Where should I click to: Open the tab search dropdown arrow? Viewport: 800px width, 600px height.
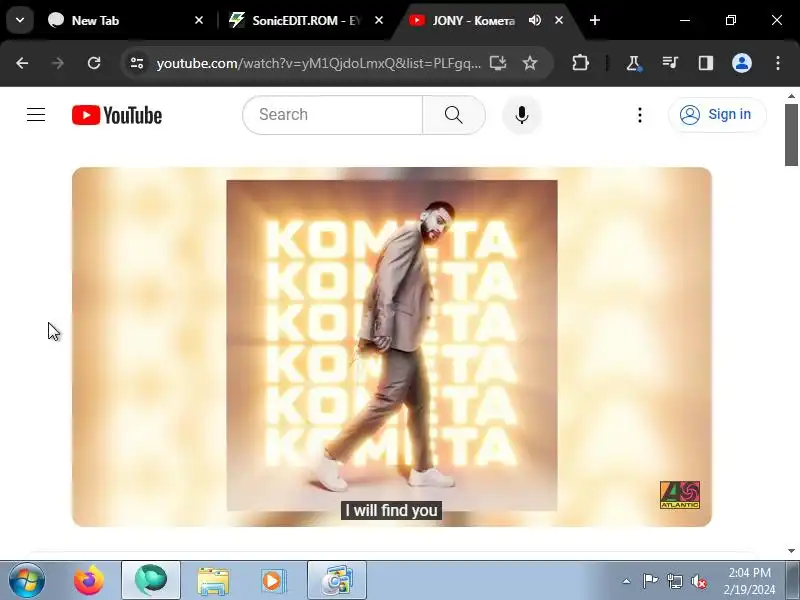click(20, 20)
